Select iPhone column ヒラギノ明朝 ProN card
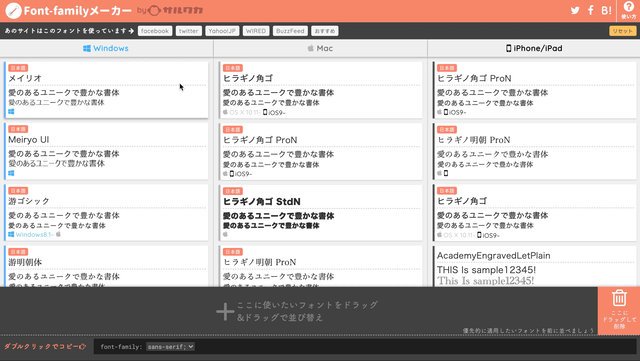Viewport: 640px width, 361px height. pos(535,152)
